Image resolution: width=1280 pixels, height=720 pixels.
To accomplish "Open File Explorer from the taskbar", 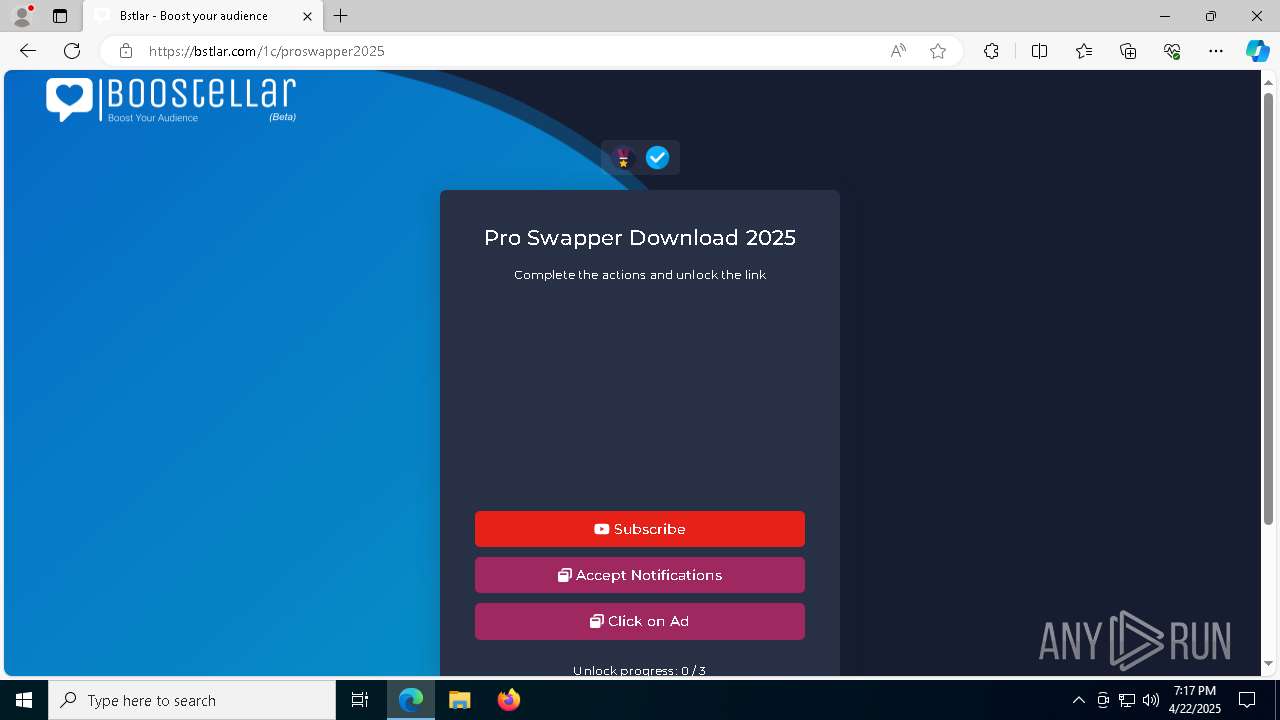I will [459, 700].
